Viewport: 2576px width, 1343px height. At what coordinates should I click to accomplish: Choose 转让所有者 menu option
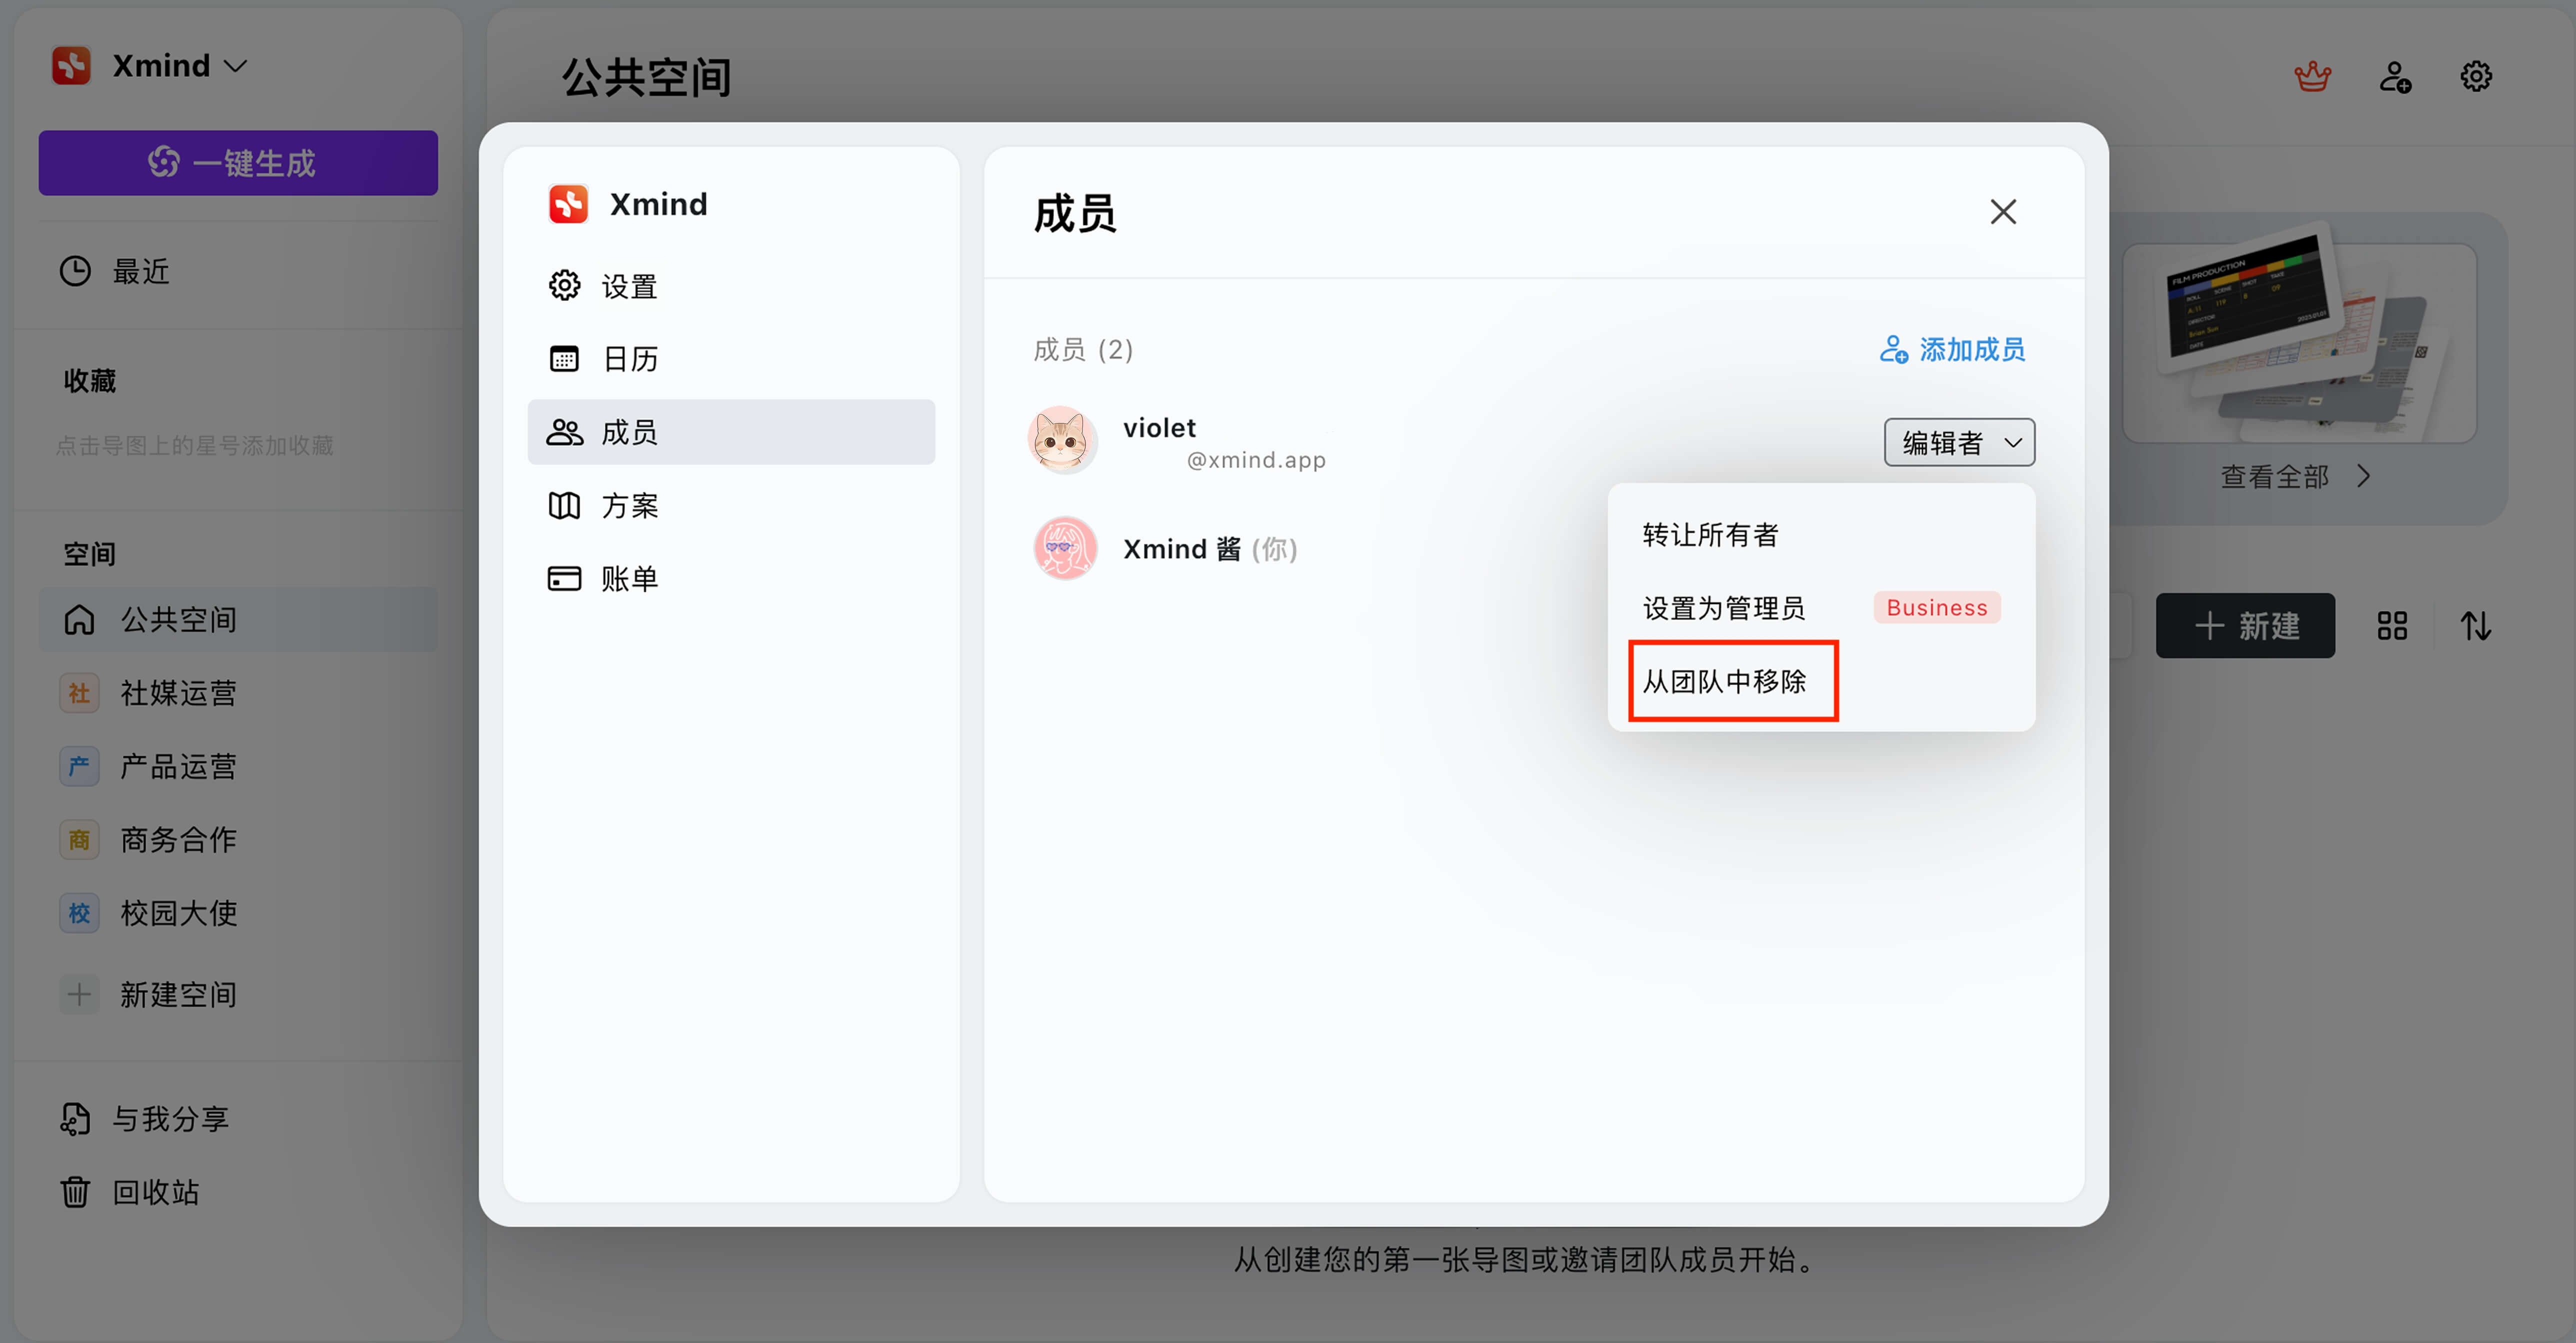(x=1710, y=535)
